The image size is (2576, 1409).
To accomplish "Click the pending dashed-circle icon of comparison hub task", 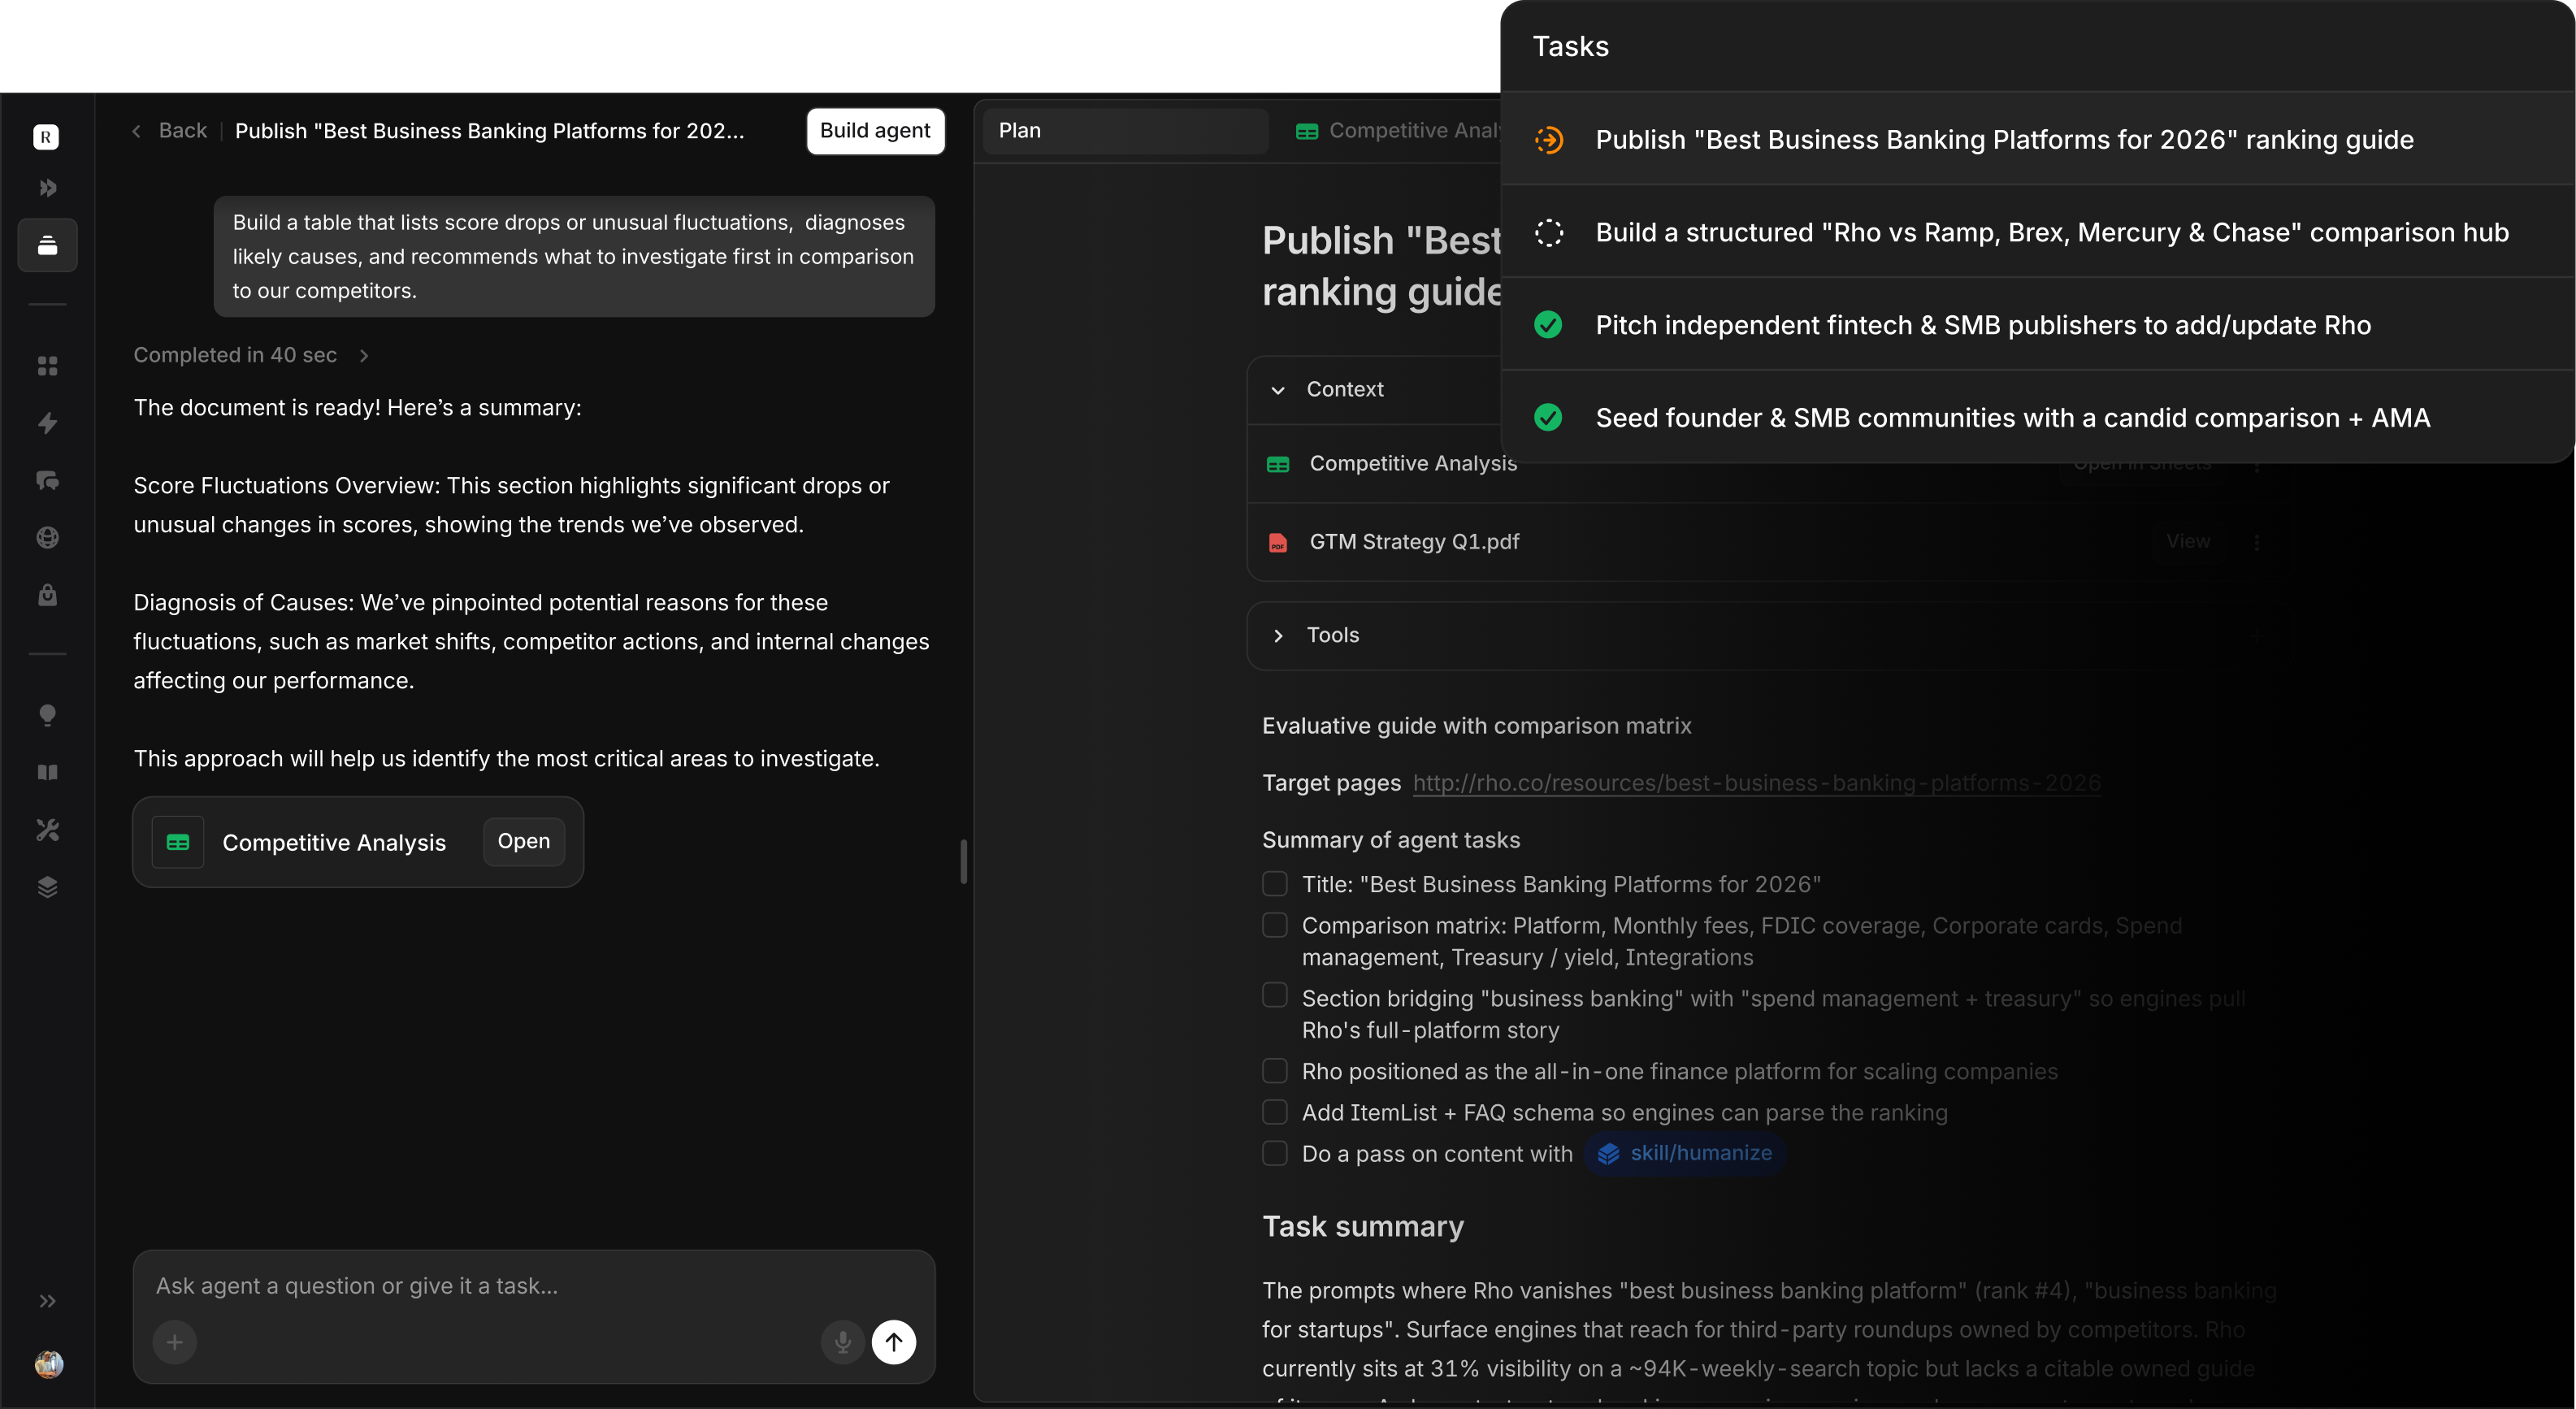I will click(1549, 233).
